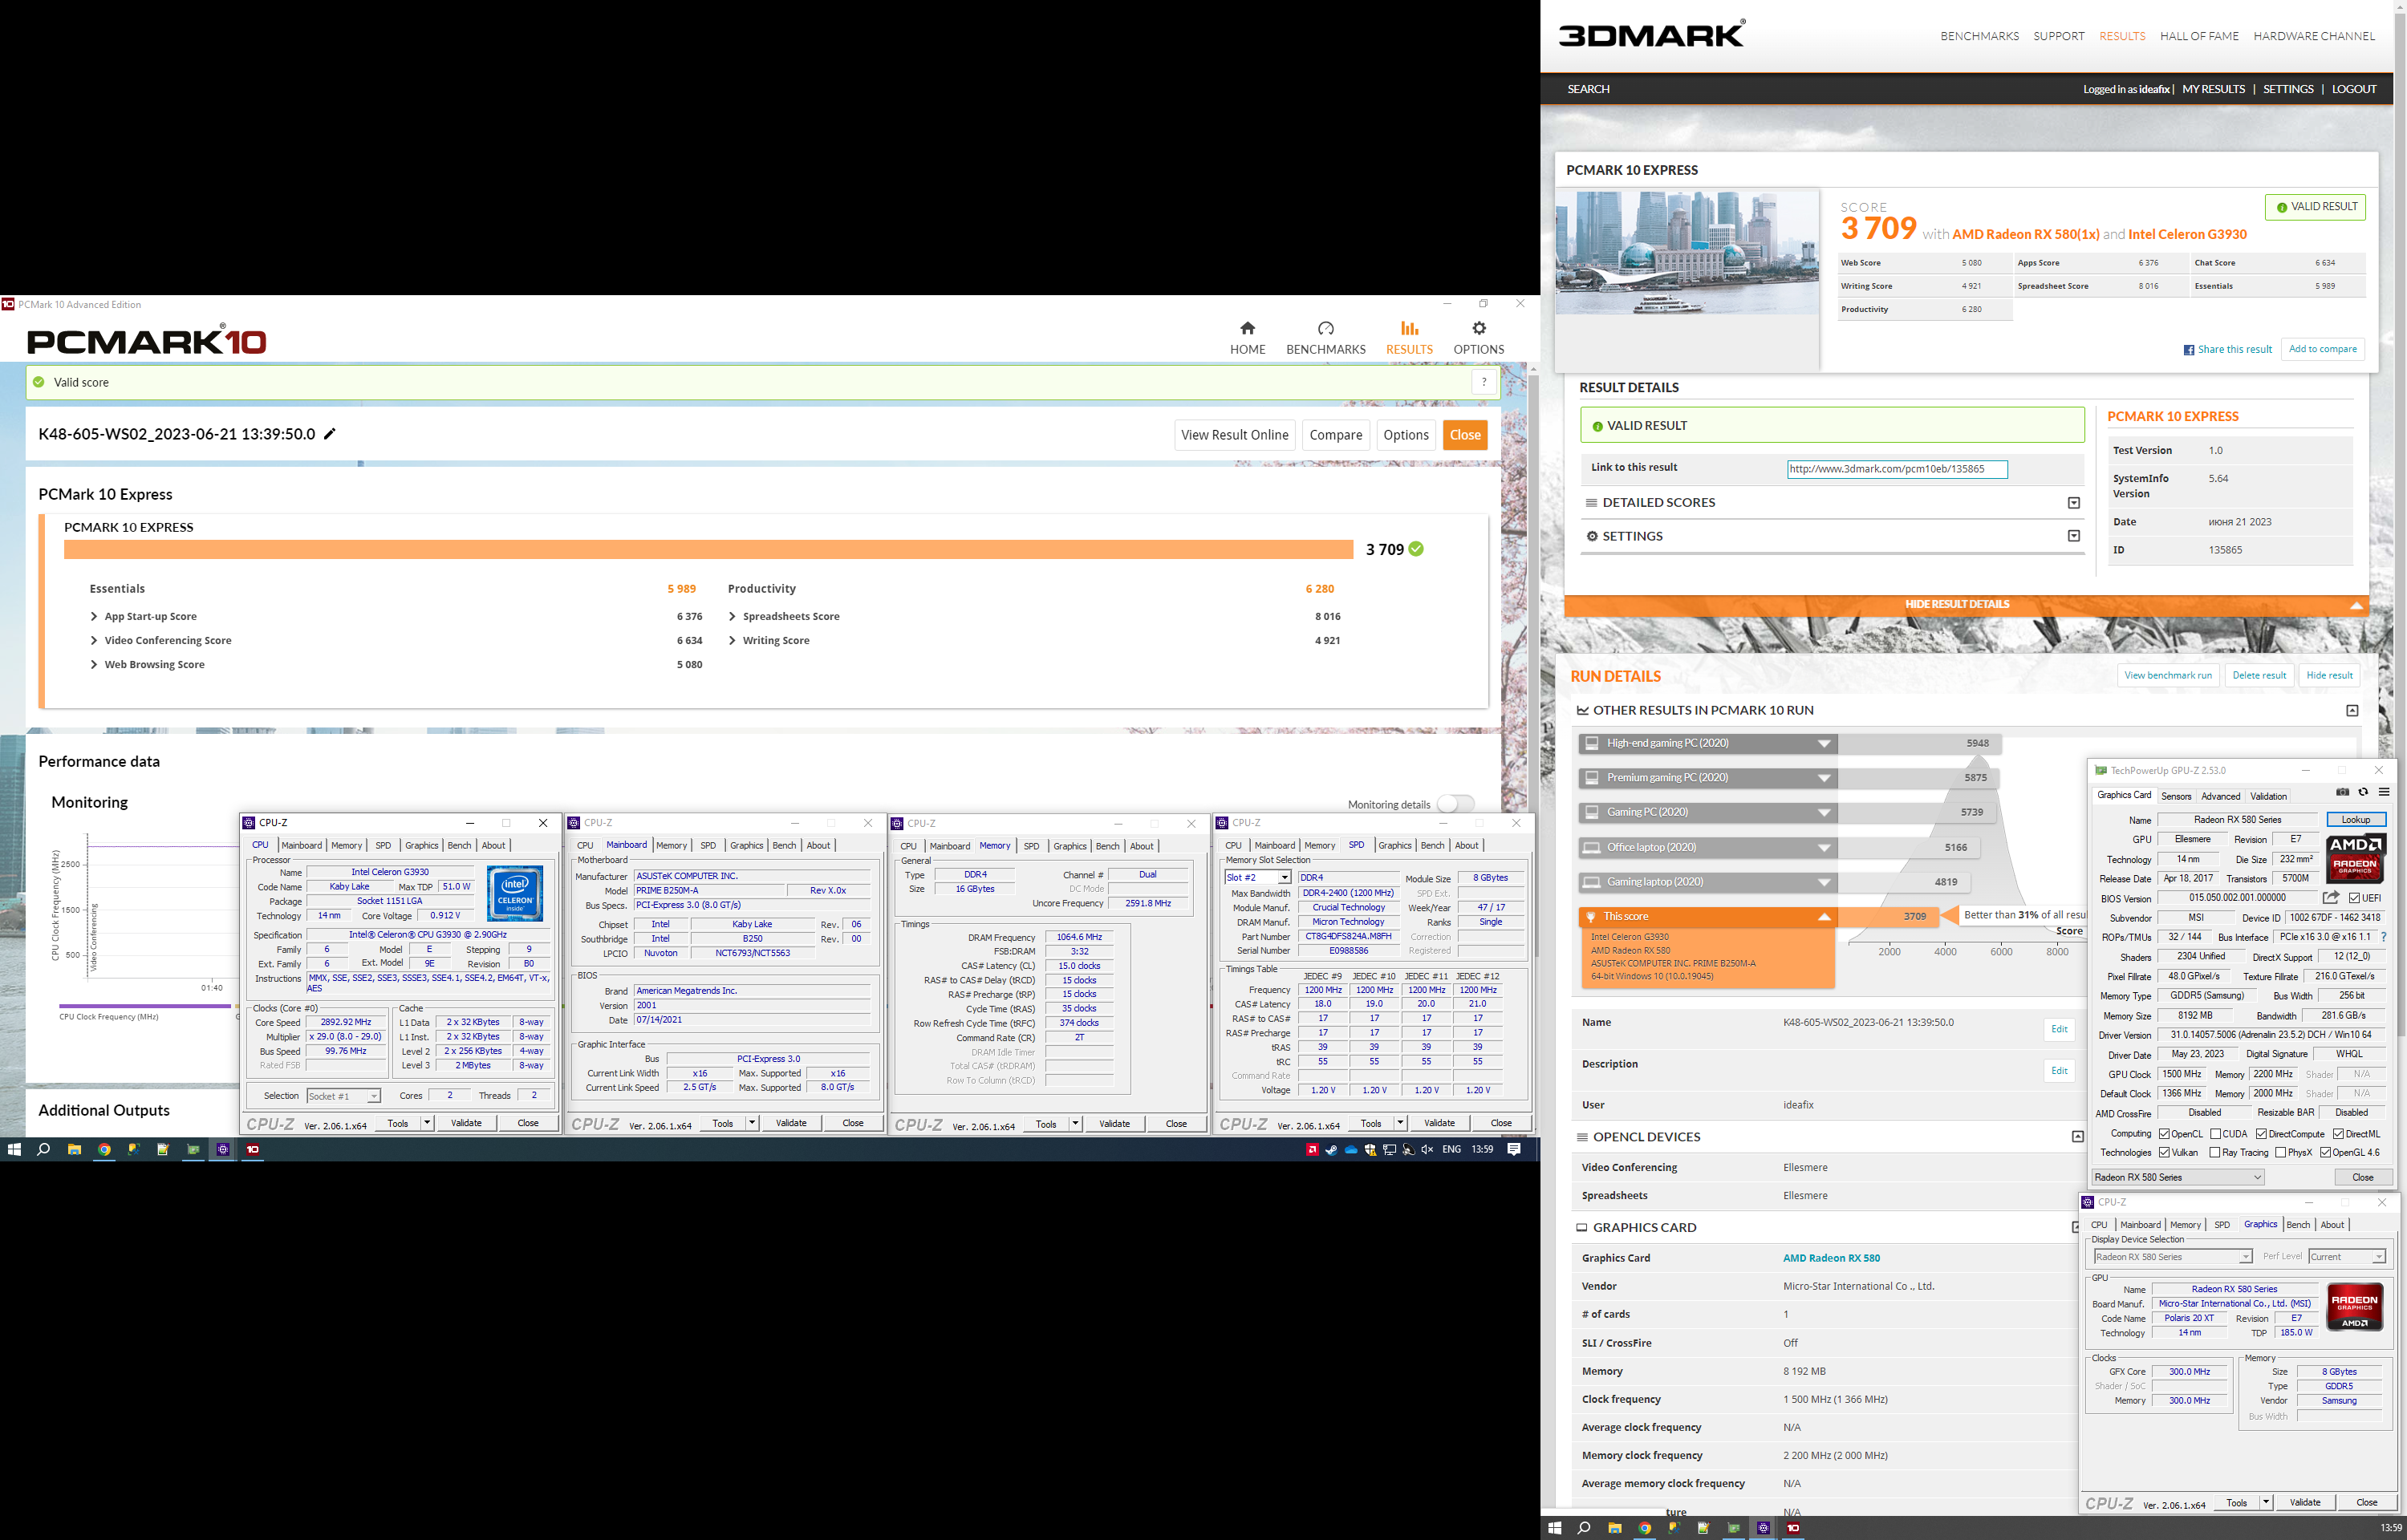Click Delete result button
This screenshot has height=1540, width=2407.
2258,675
